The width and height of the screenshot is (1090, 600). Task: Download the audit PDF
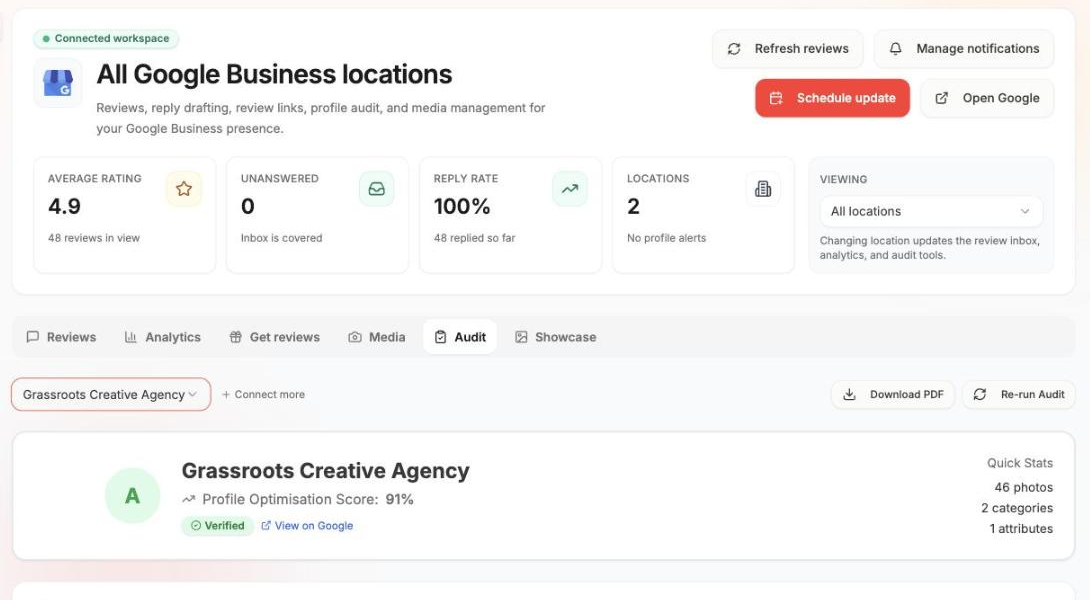pyautogui.click(x=893, y=394)
